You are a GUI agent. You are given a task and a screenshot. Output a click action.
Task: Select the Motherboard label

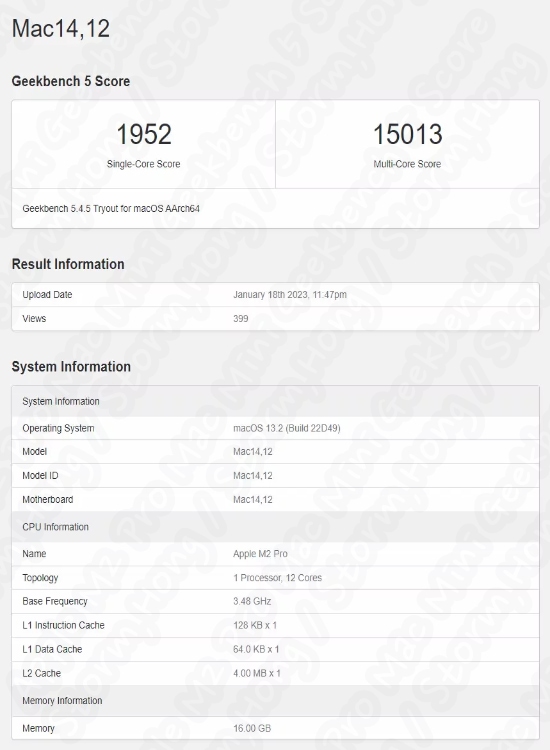tap(48, 499)
